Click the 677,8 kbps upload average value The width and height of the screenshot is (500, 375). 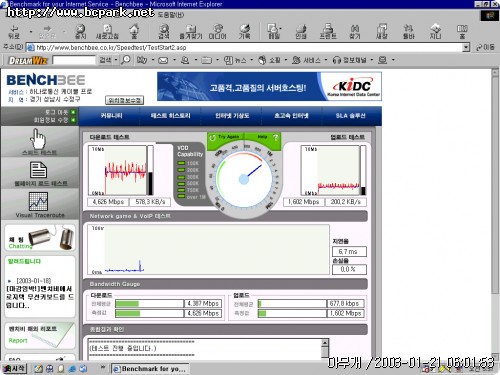[x=345, y=303]
